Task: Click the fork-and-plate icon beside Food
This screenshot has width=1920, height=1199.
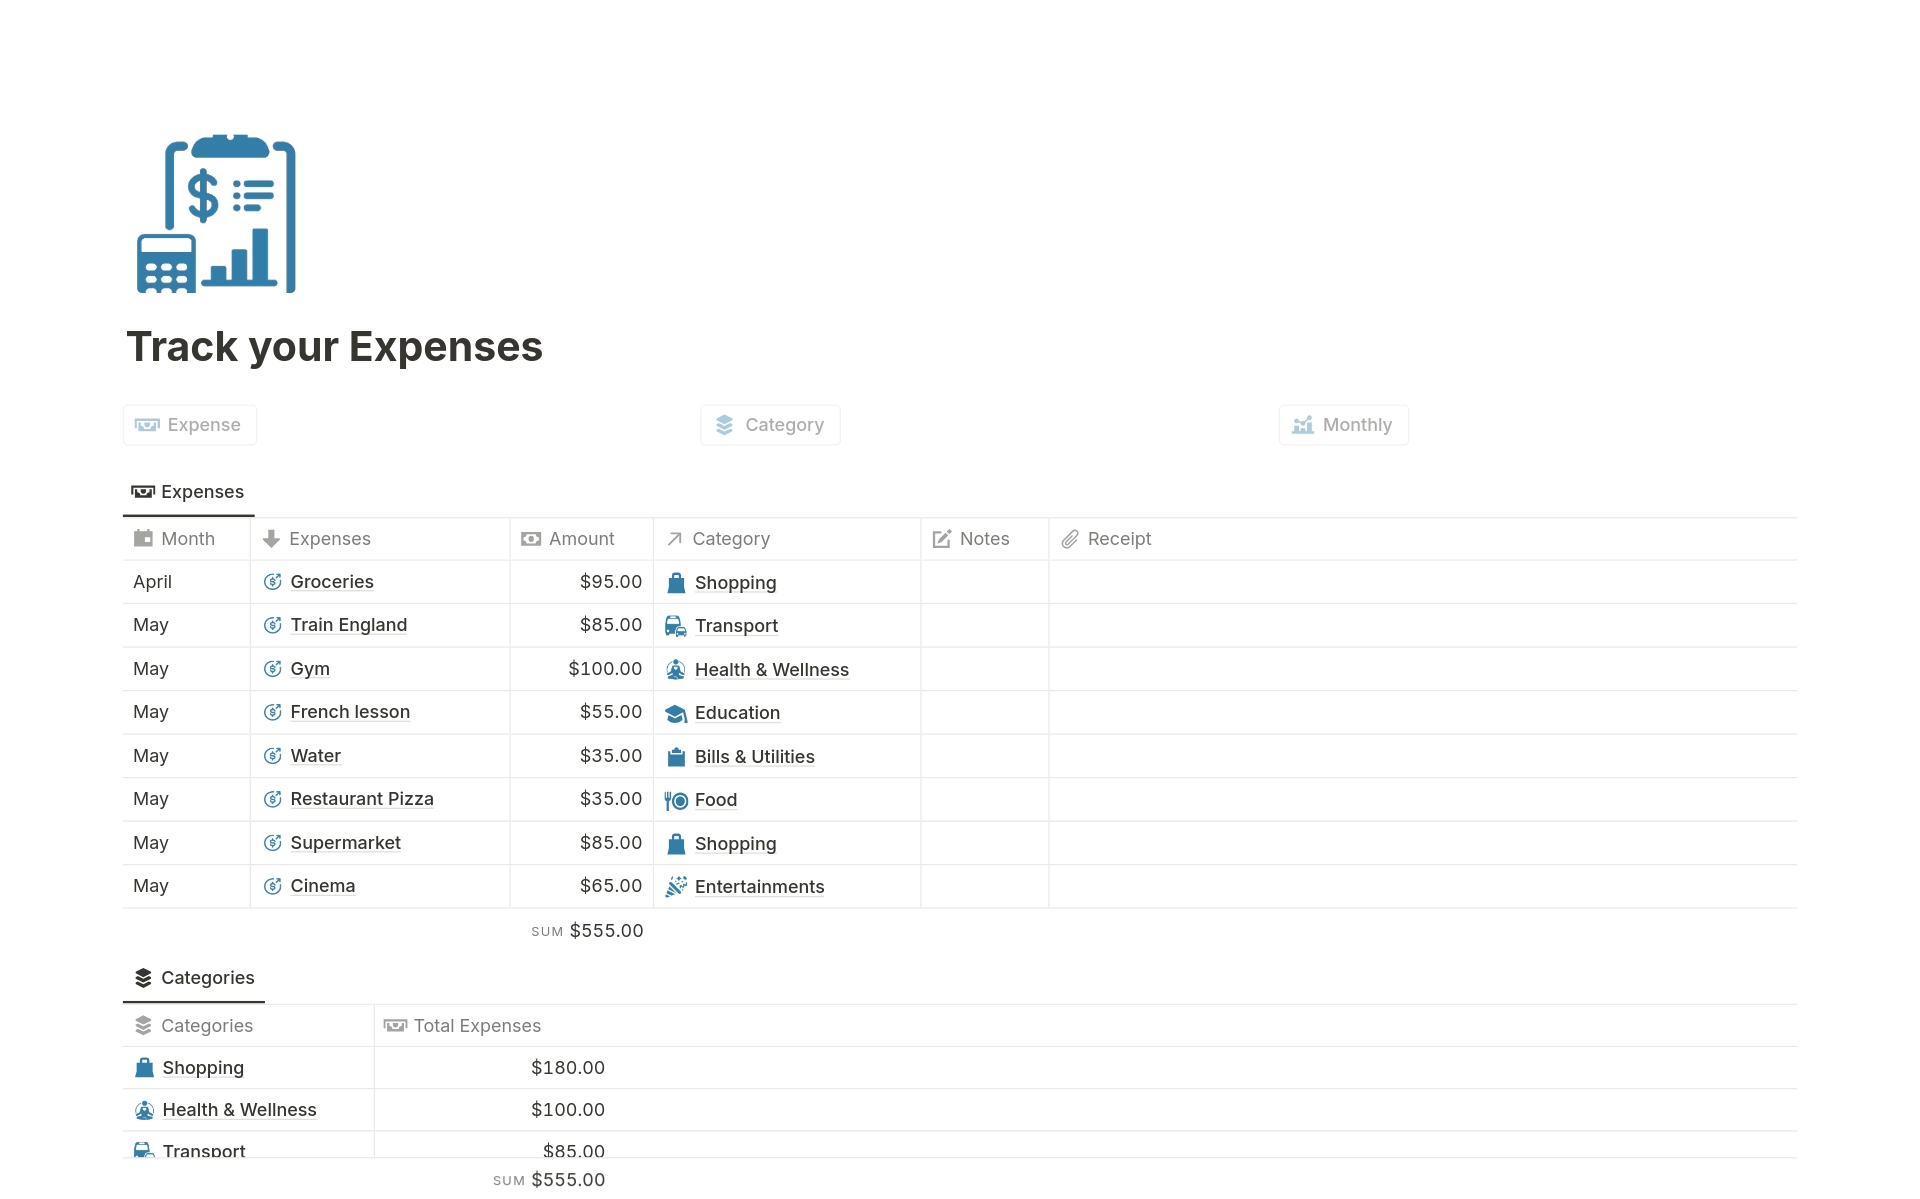Action: [675, 799]
